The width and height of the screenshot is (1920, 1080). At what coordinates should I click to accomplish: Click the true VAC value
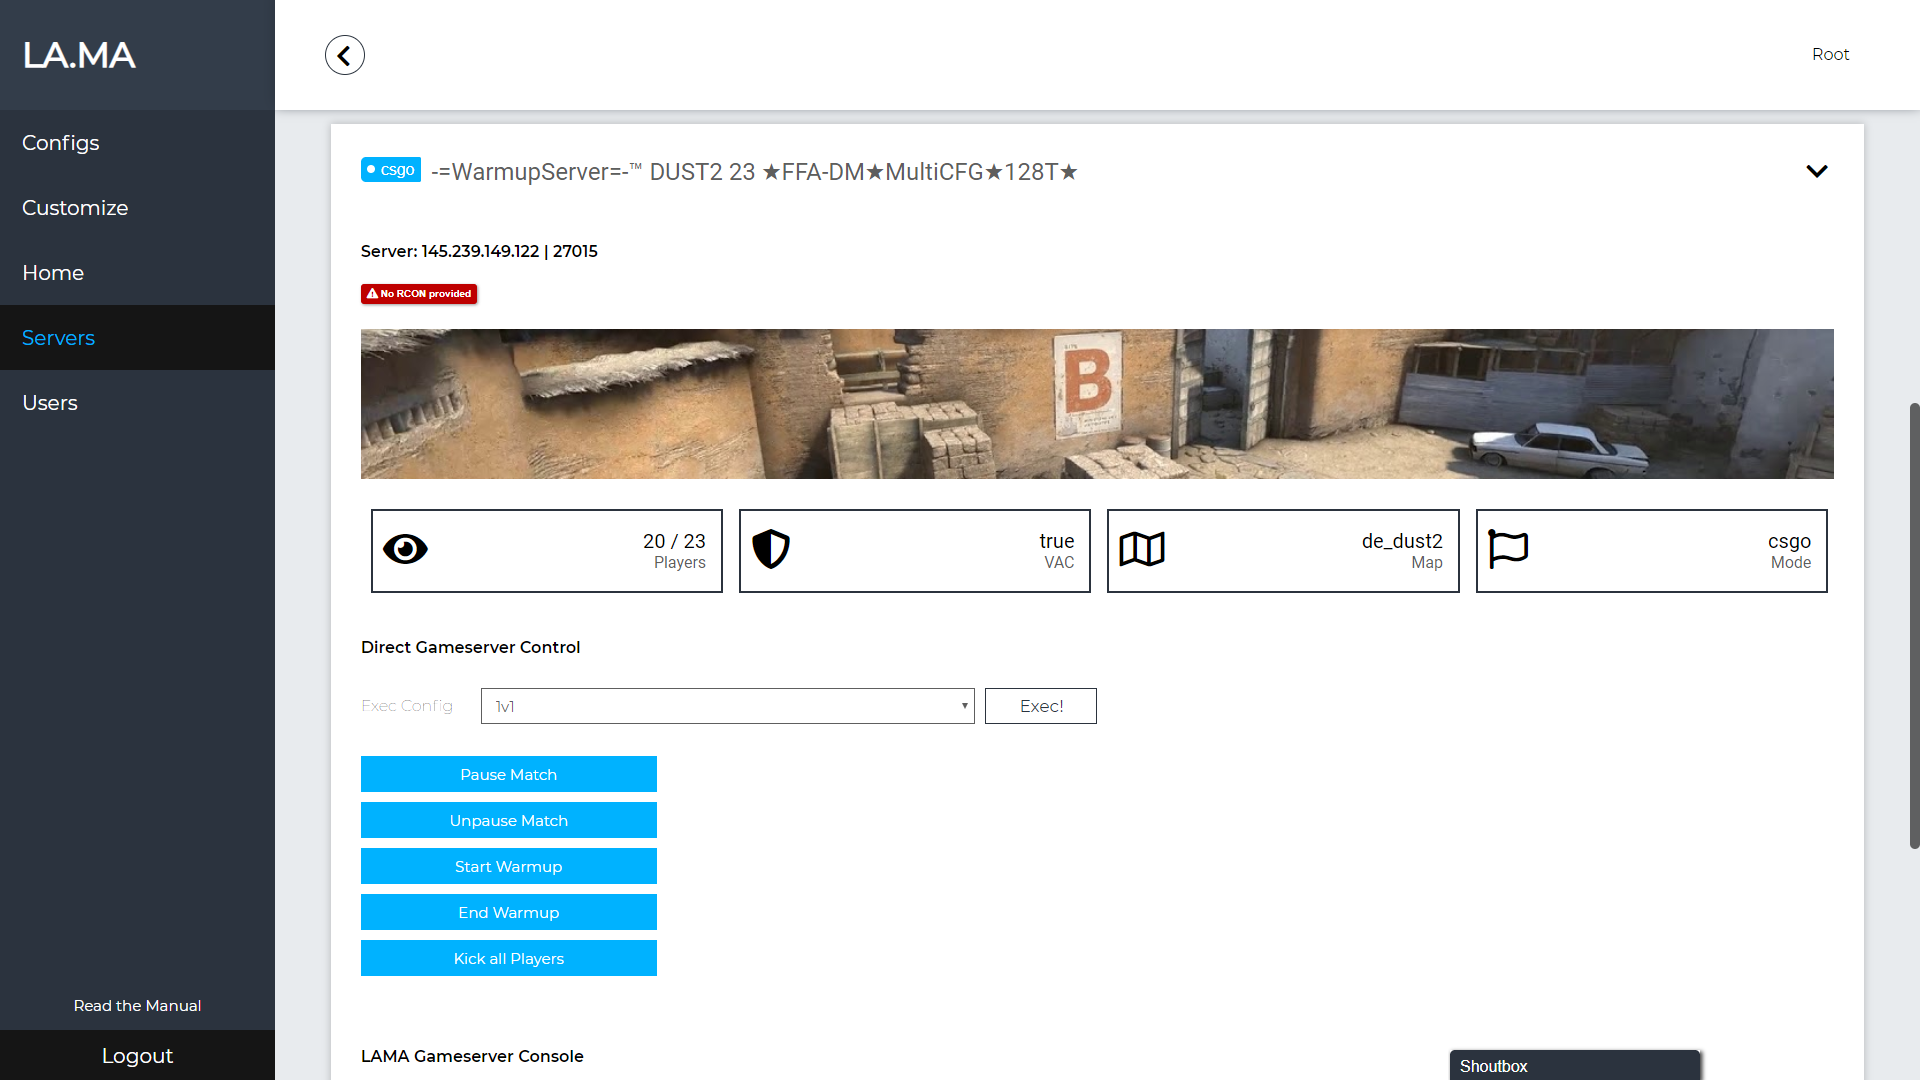[1056, 541]
